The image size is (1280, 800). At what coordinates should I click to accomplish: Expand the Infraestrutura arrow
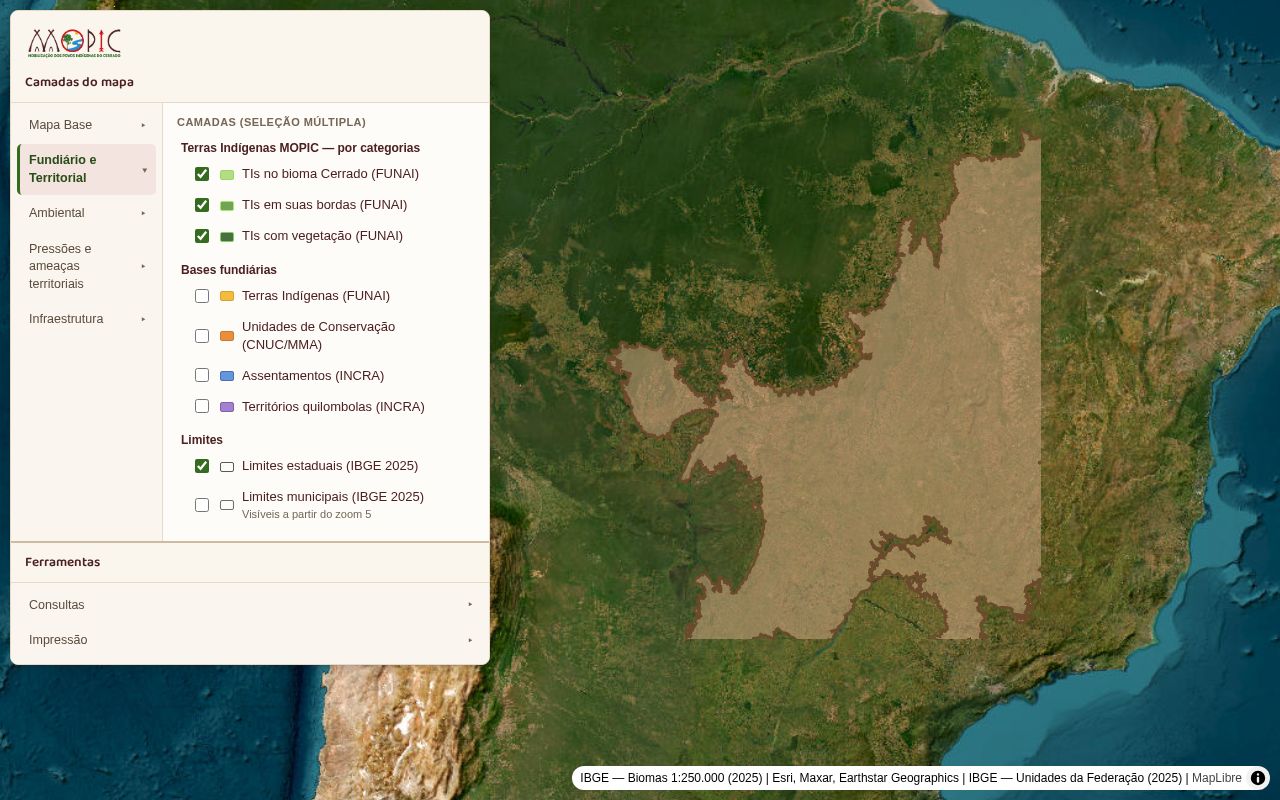coord(143,319)
